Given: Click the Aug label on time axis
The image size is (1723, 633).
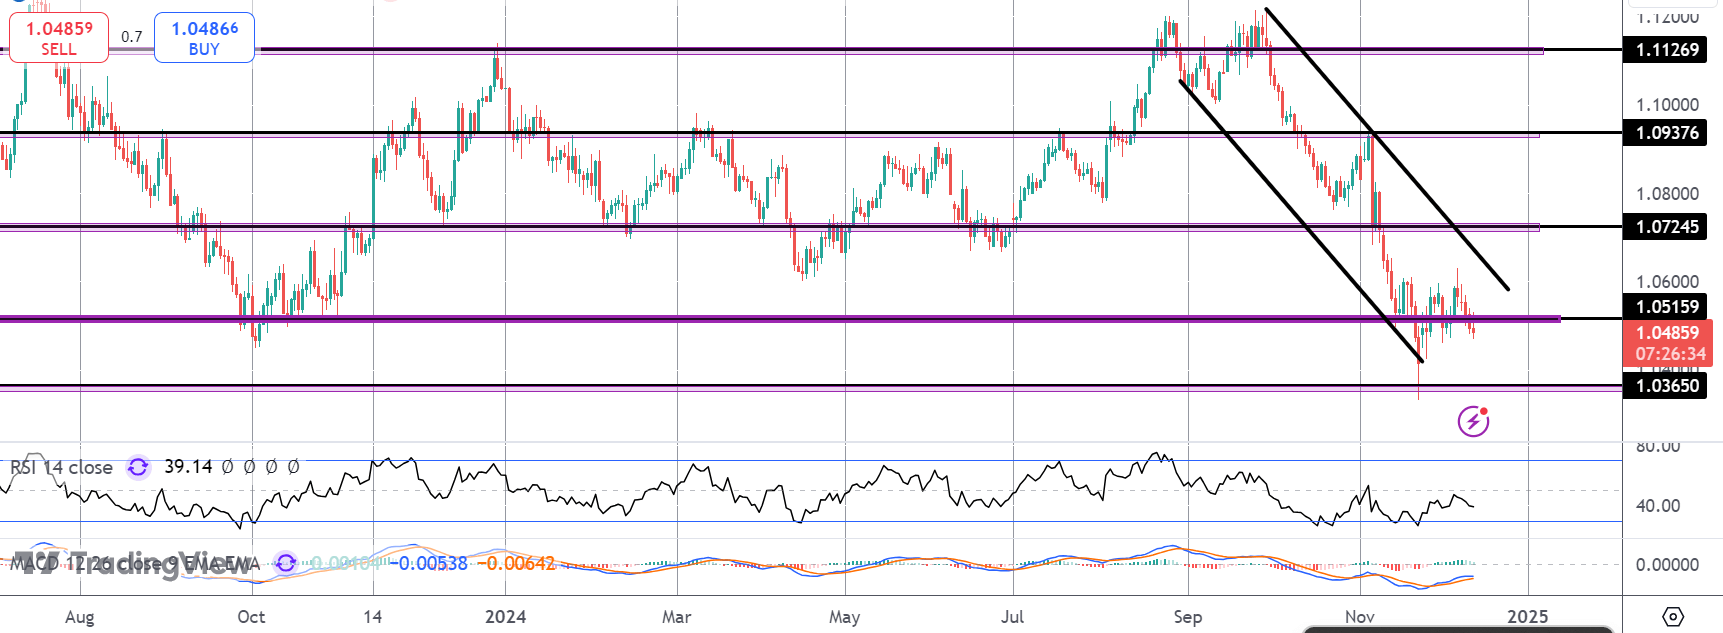Looking at the screenshot, I should [80, 616].
